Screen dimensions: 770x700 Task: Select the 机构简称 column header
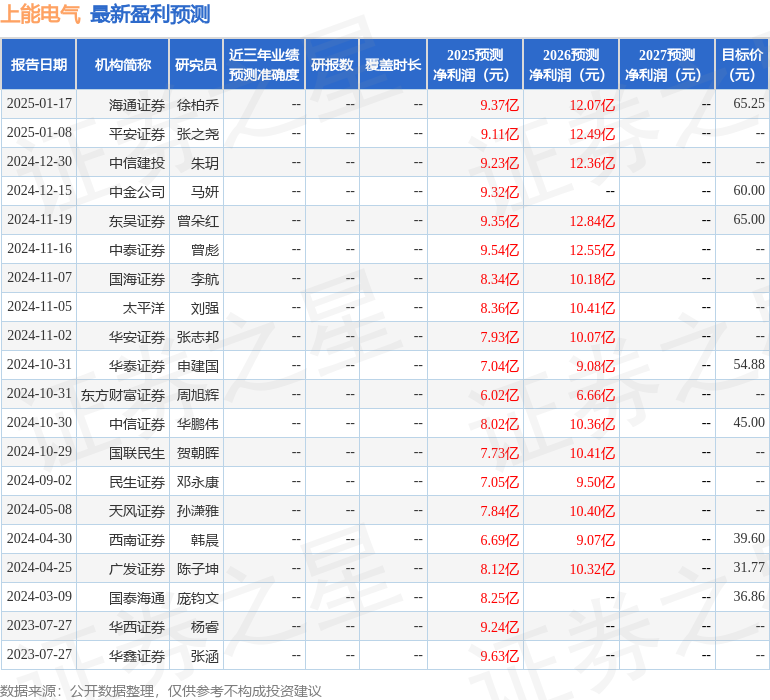(x=123, y=65)
